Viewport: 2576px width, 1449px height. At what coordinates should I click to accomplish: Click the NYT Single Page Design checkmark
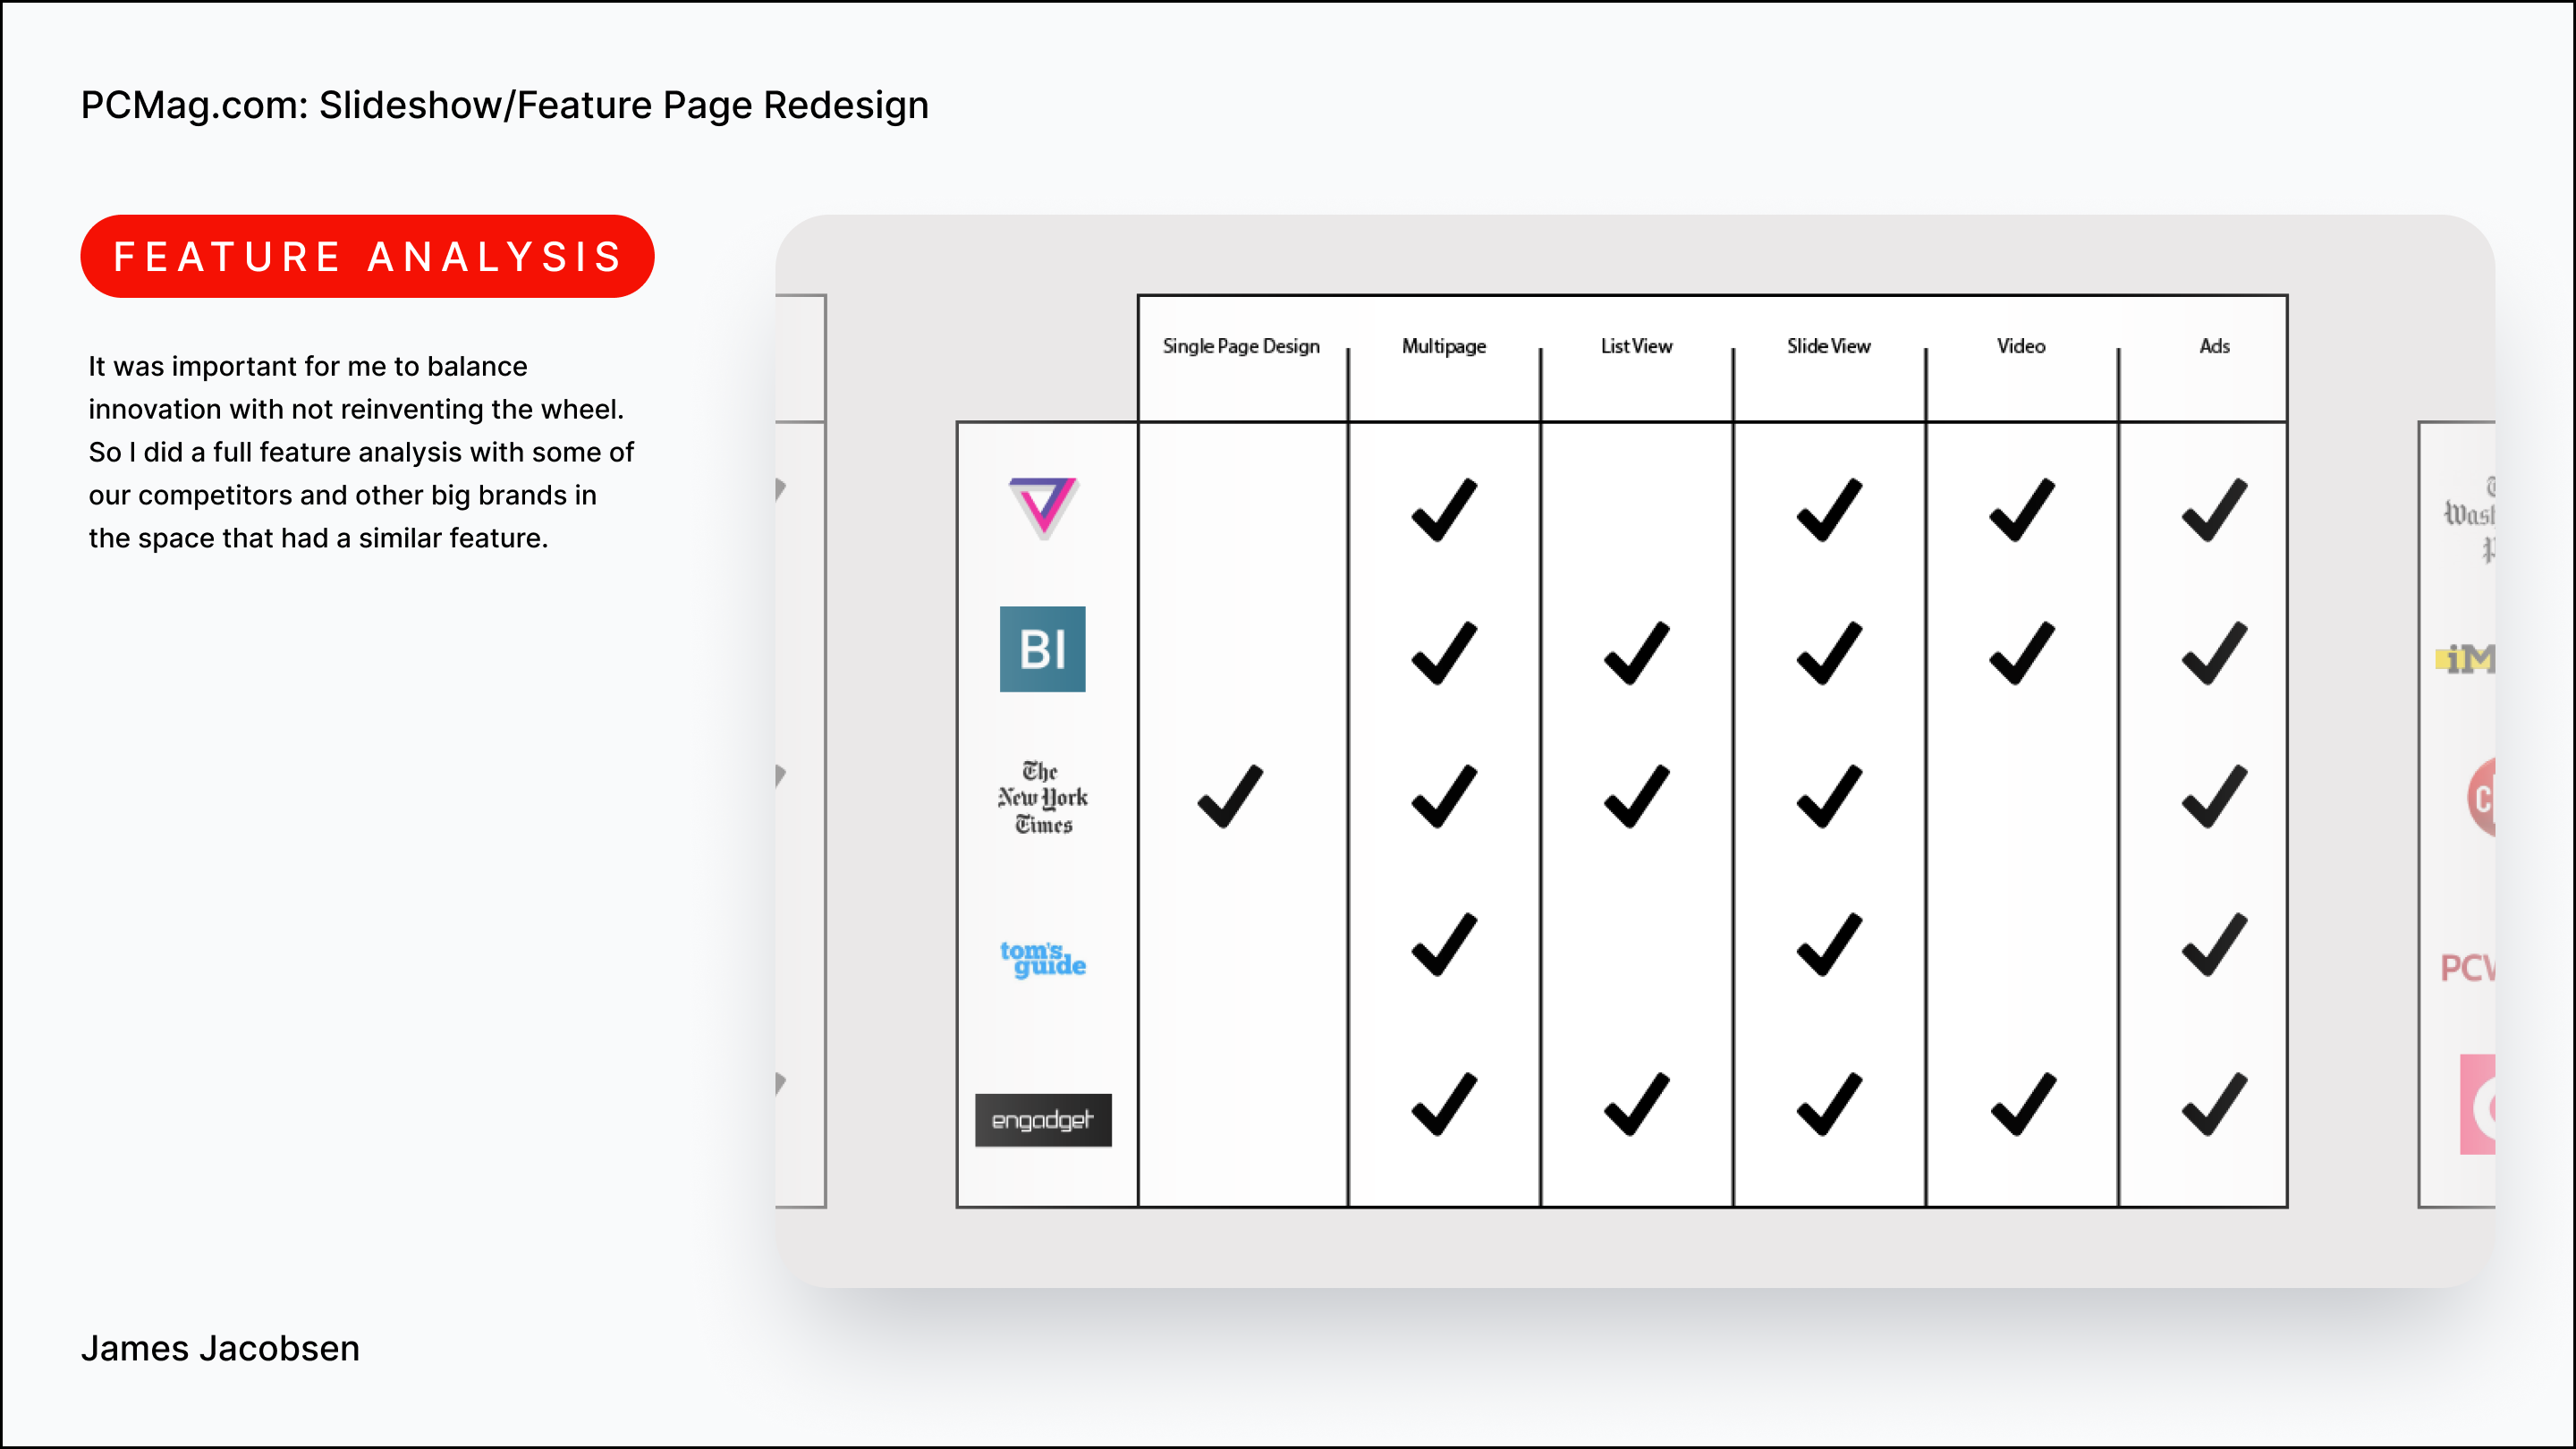point(1230,797)
